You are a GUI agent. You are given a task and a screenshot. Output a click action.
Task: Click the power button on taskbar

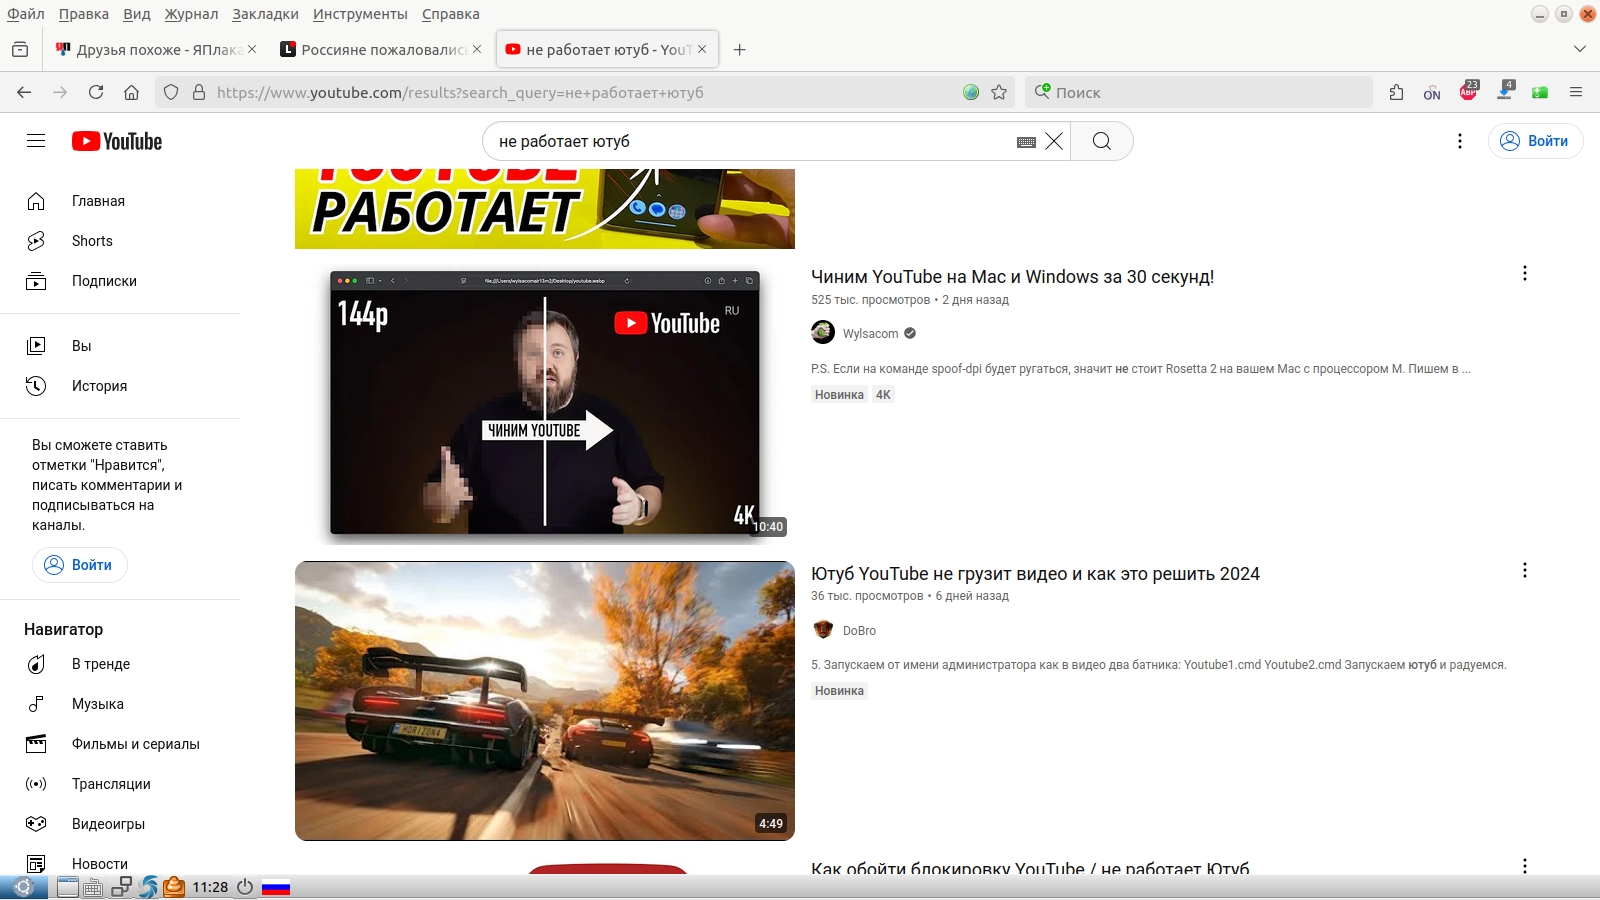pyautogui.click(x=245, y=887)
